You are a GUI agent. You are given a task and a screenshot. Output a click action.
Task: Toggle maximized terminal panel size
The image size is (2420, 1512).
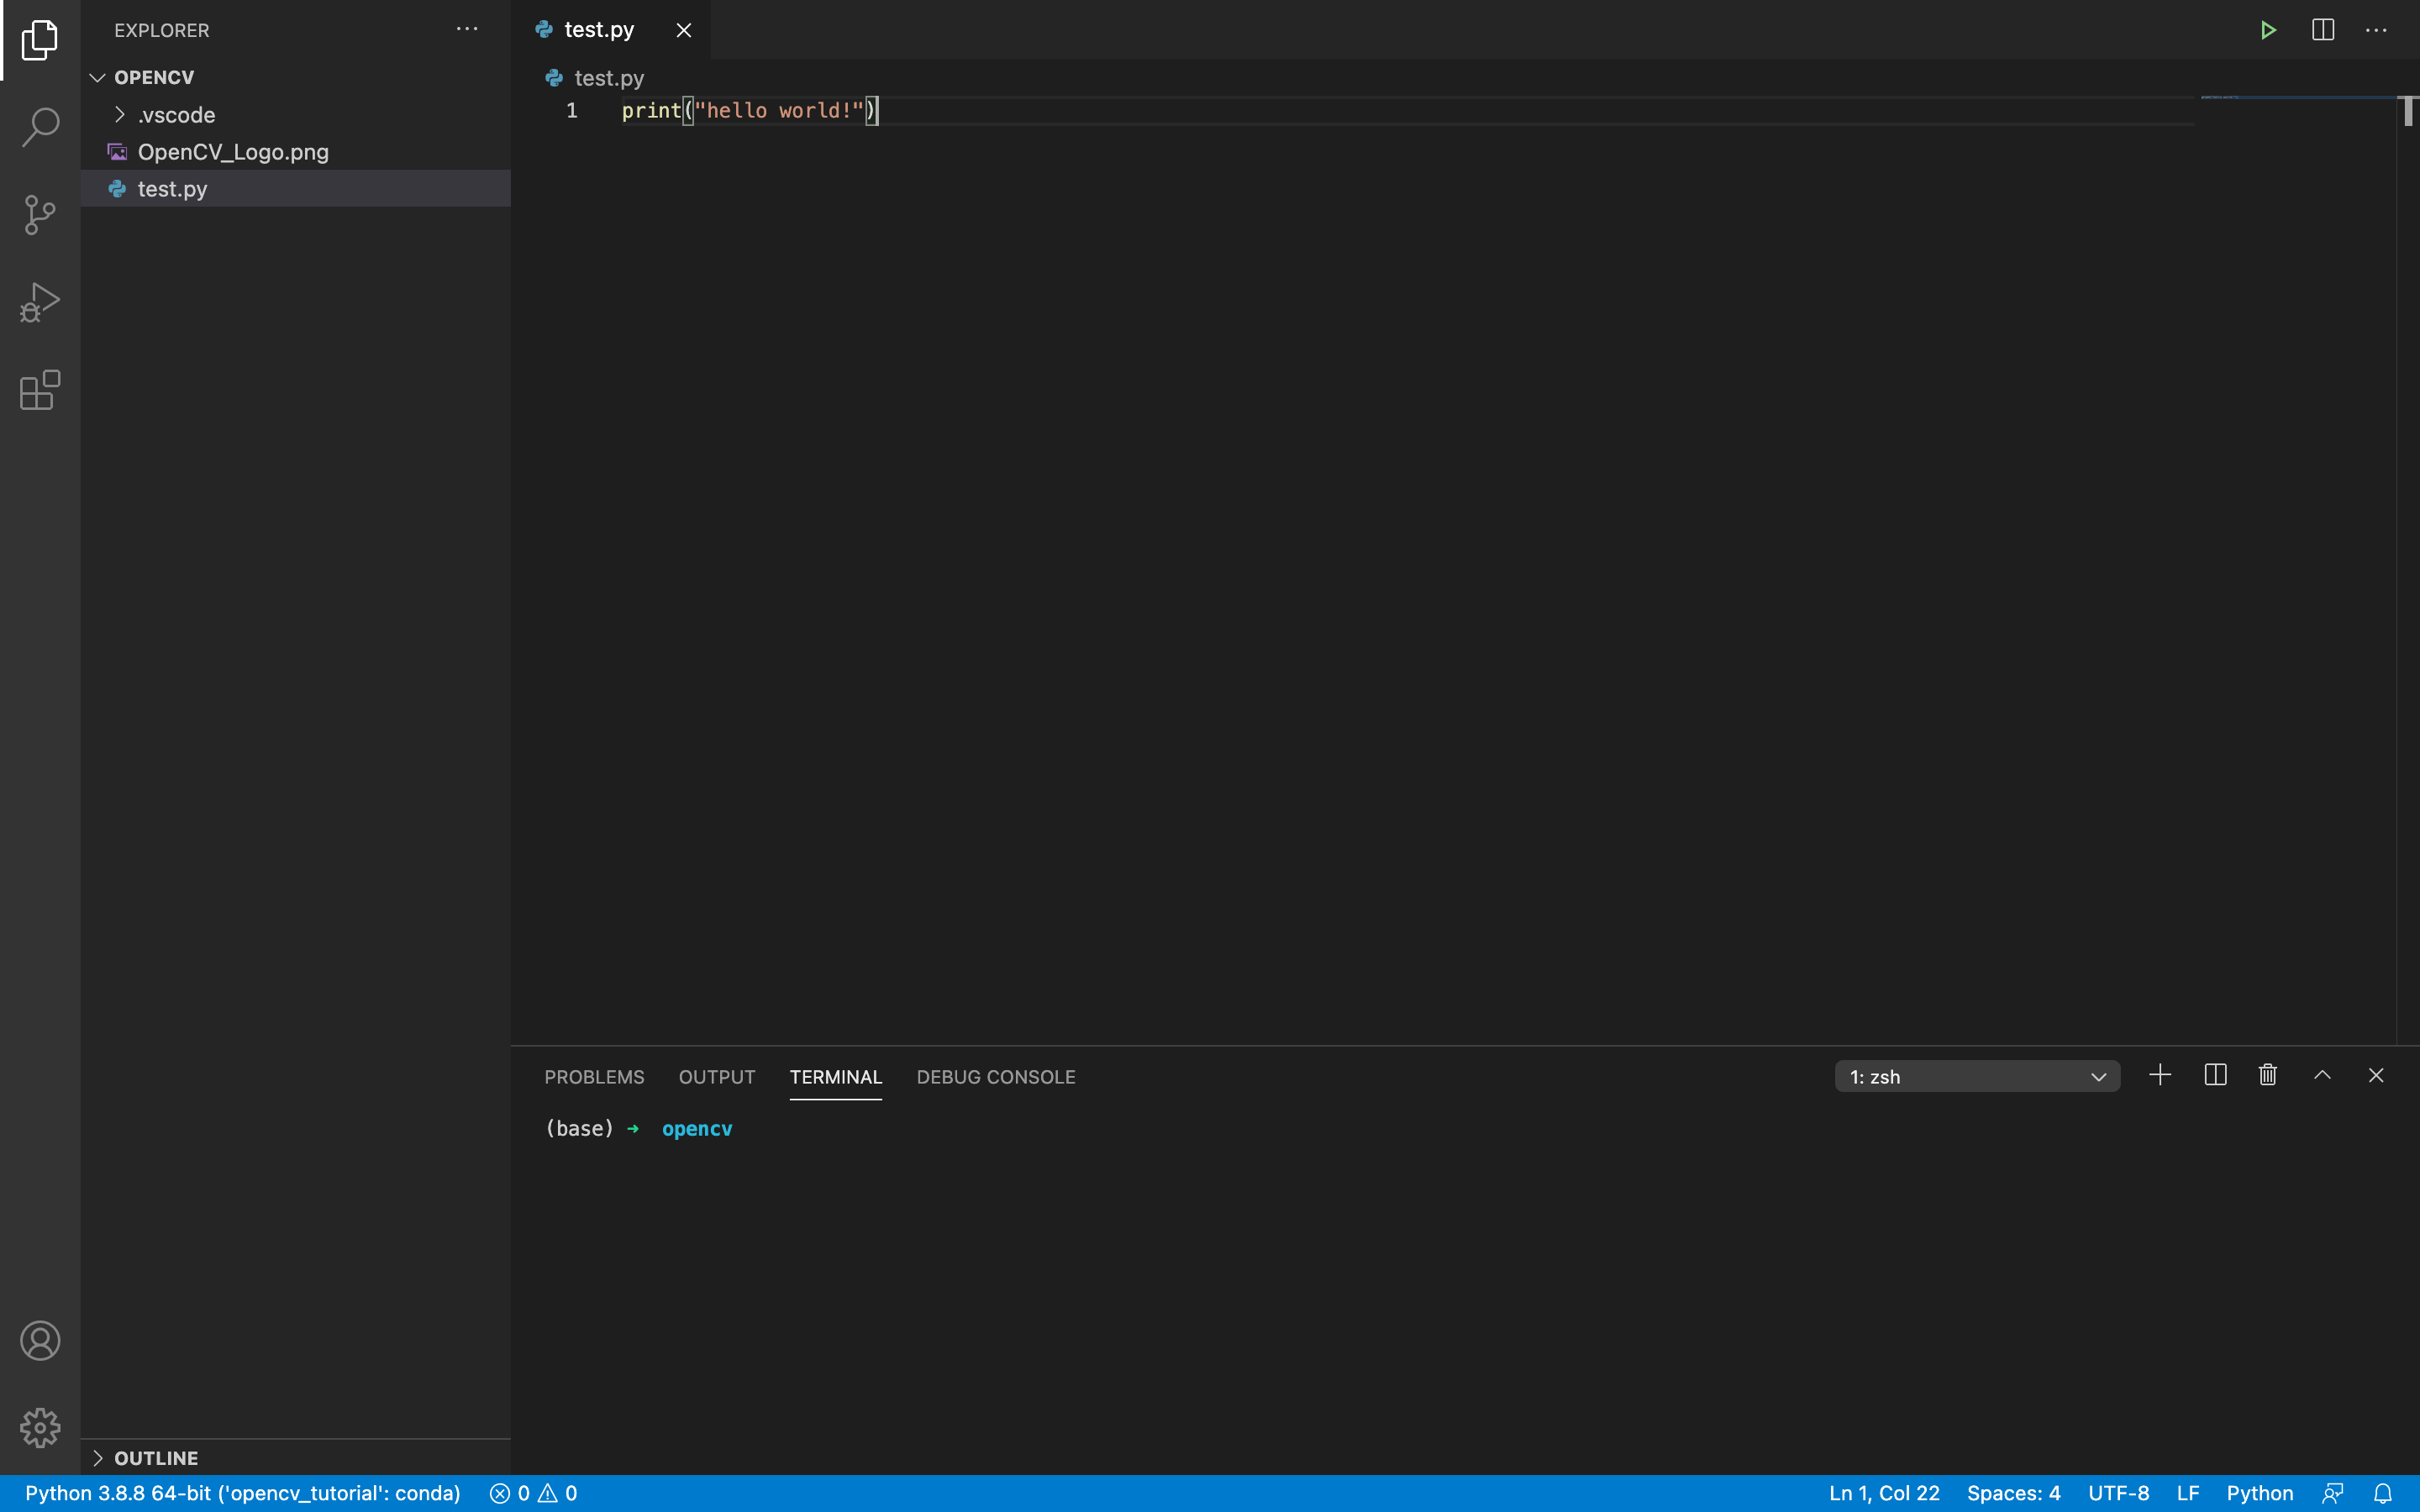2322,1075
